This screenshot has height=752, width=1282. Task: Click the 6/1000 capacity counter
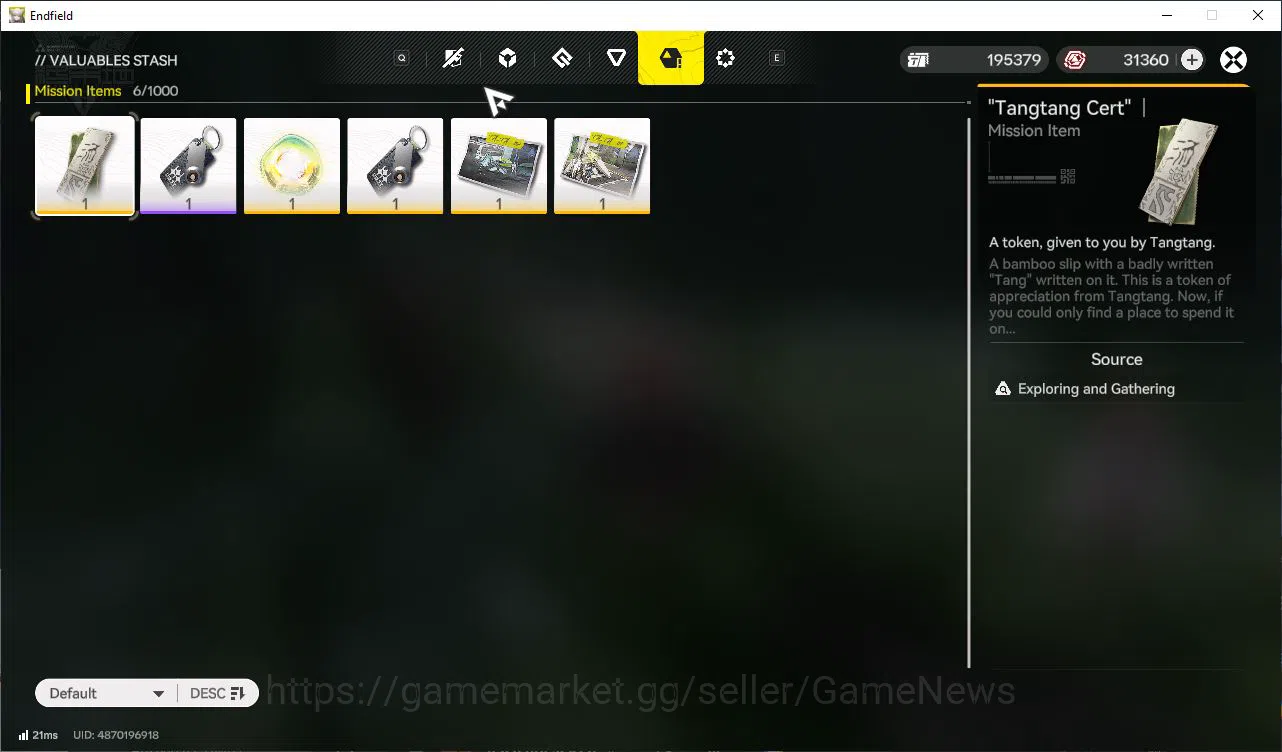156,91
